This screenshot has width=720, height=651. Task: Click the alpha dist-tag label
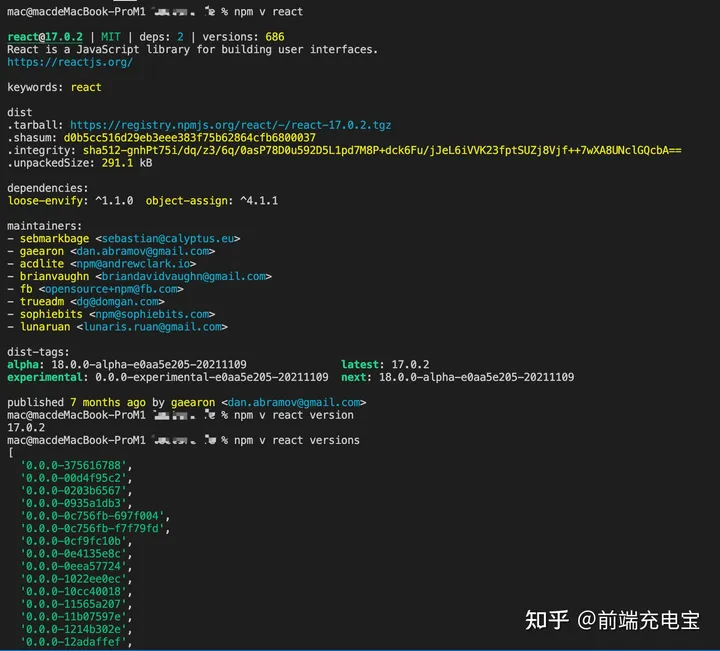coord(23,365)
